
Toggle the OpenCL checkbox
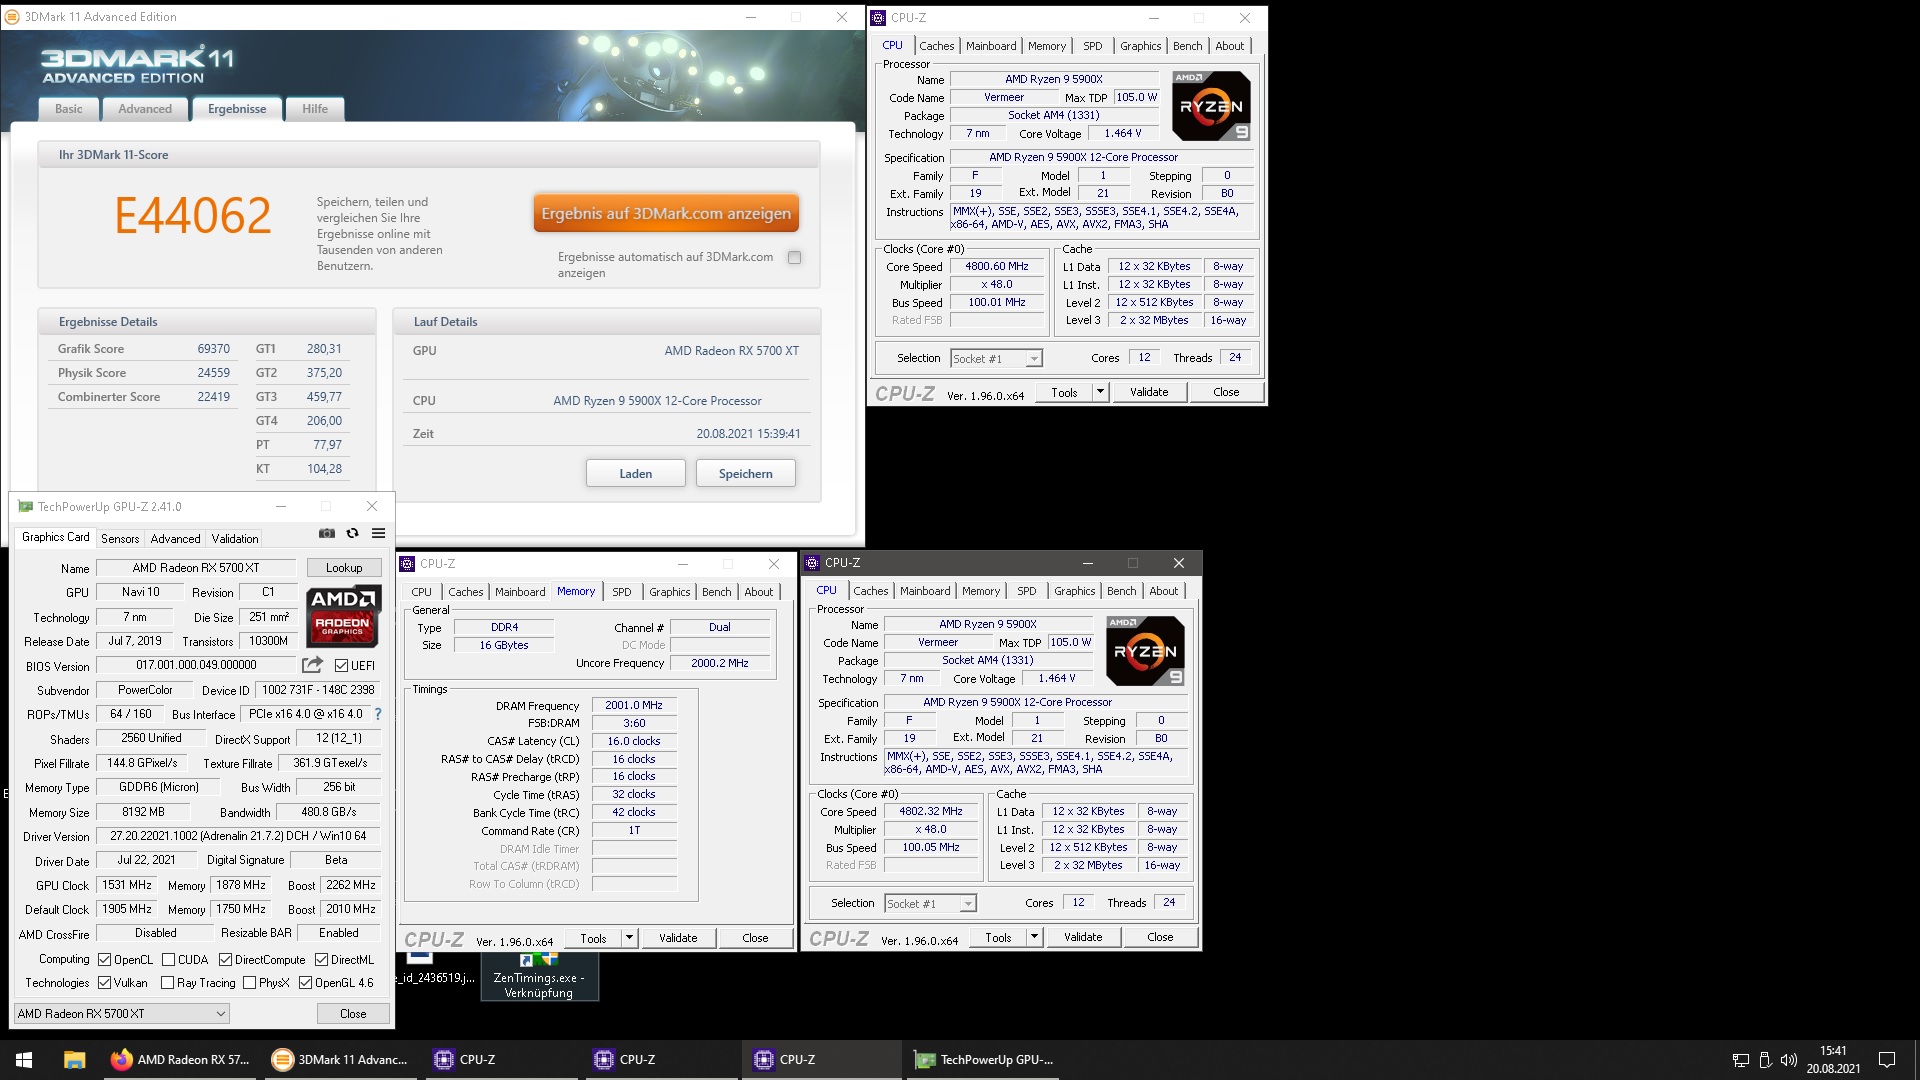104,959
